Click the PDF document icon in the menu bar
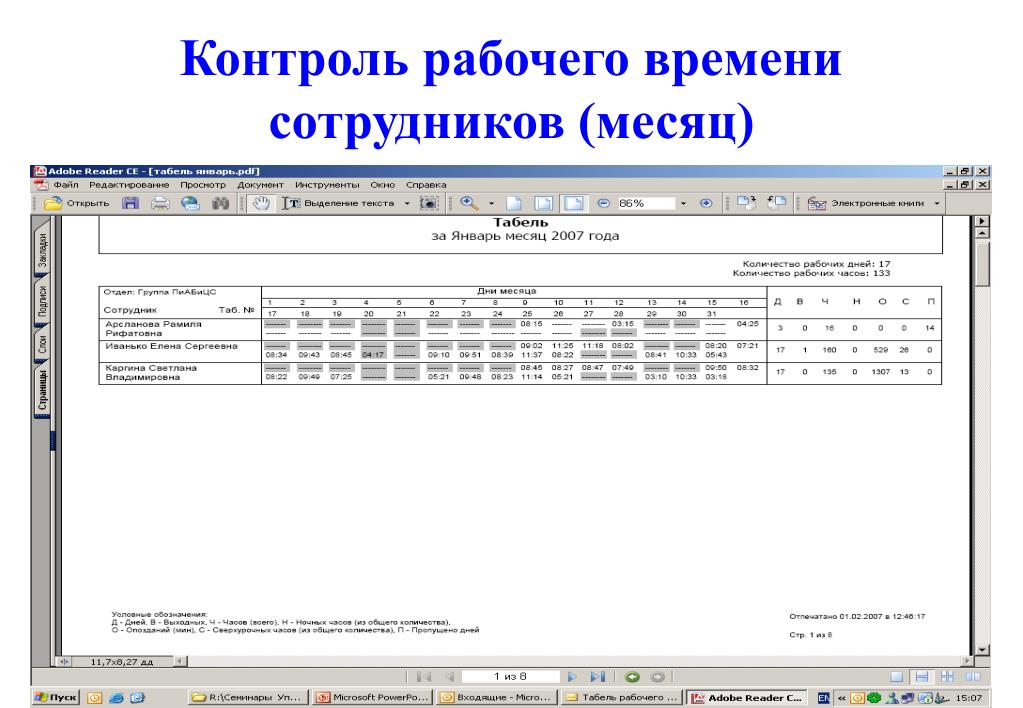Screen dimensions: 1023x708 pos(42,185)
